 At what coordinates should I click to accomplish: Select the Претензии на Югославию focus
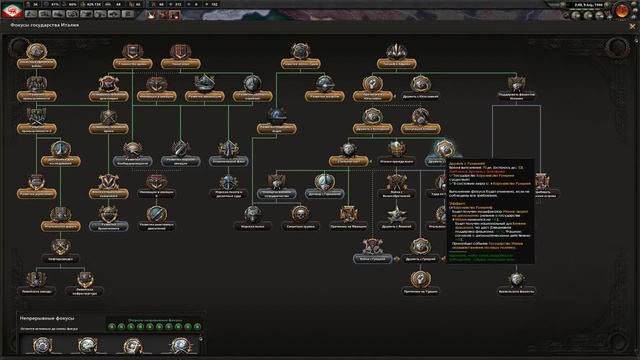tap(372, 89)
